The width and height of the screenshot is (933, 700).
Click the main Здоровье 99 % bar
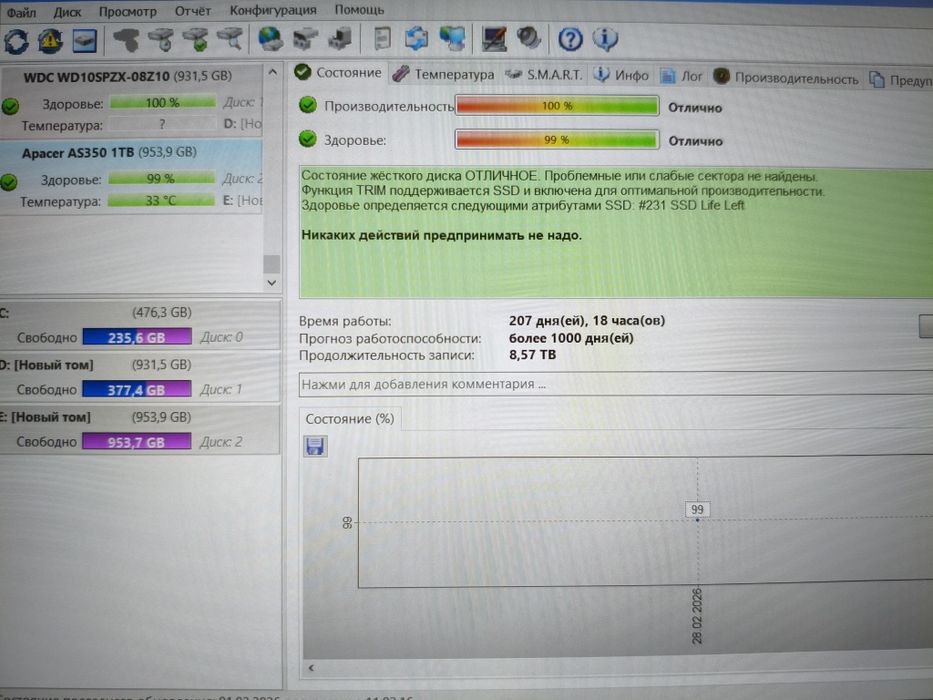pyautogui.click(x=557, y=140)
